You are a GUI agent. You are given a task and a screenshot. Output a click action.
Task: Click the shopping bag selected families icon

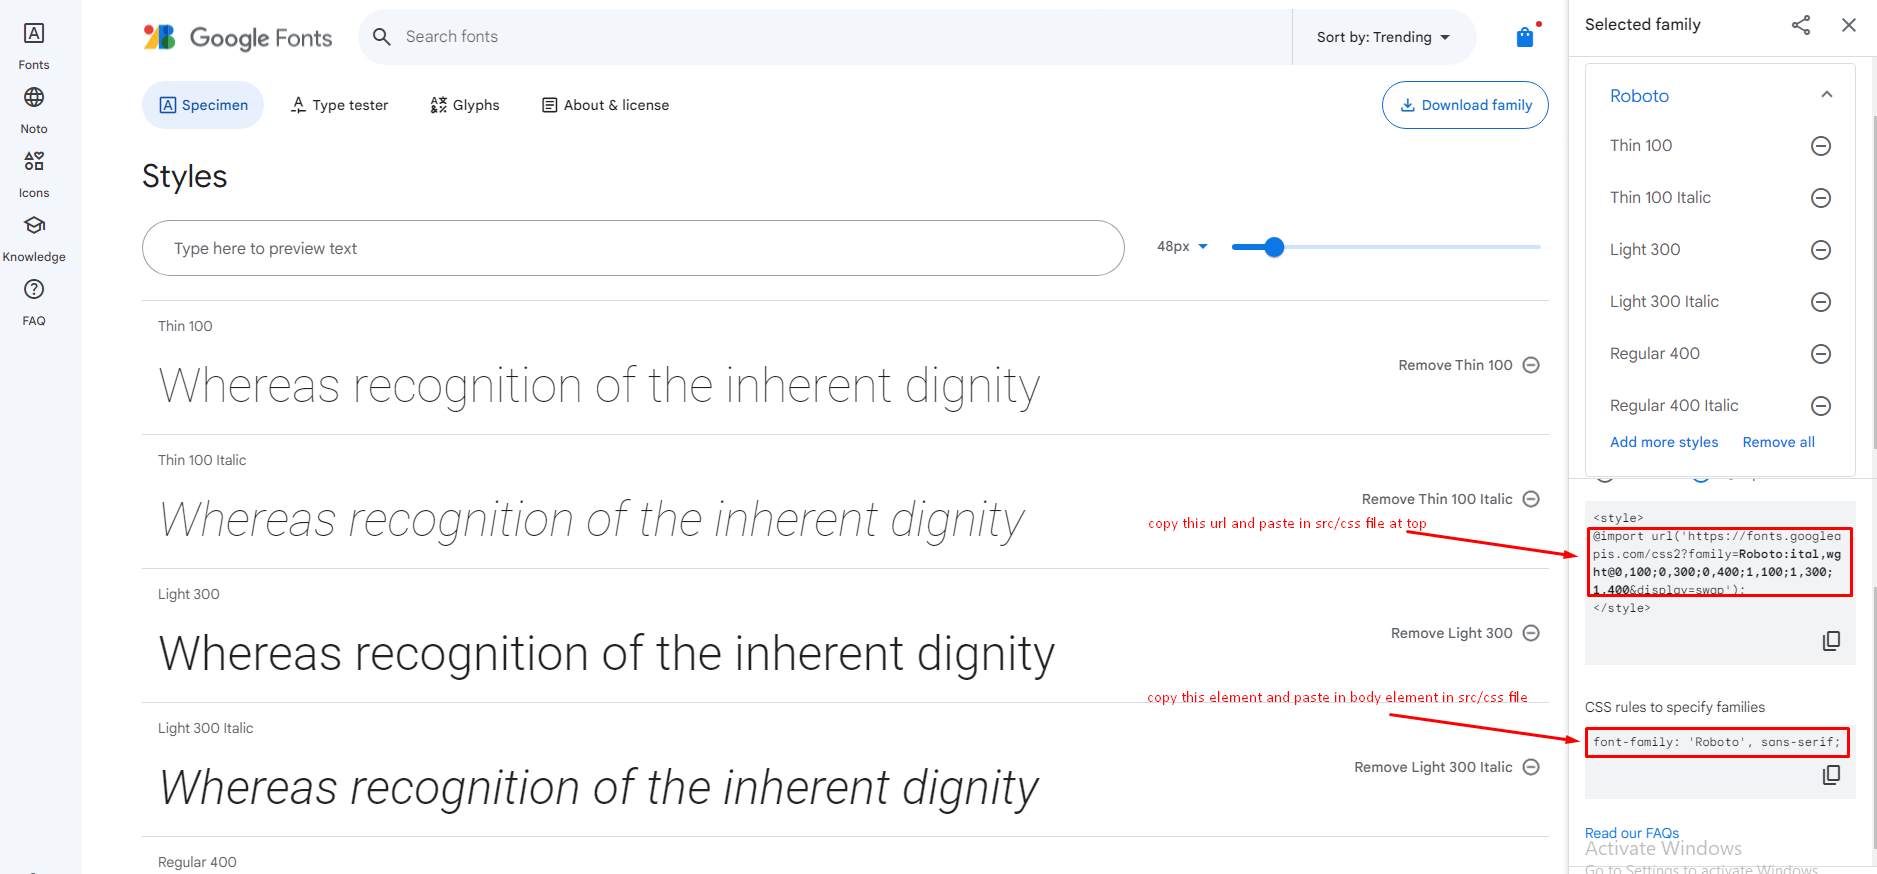point(1525,37)
